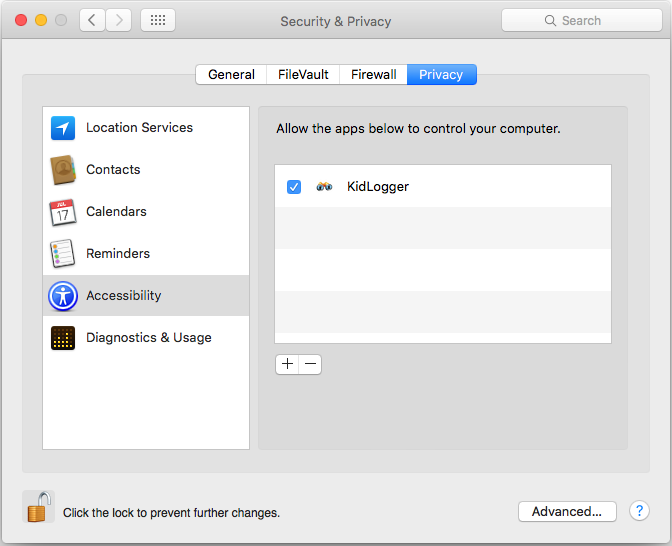Image resolution: width=672 pixels, height=546 pixels.
Task: Click the Diagnostics & Usage icon
Action: pyautogui.click(x=63, y=338)
